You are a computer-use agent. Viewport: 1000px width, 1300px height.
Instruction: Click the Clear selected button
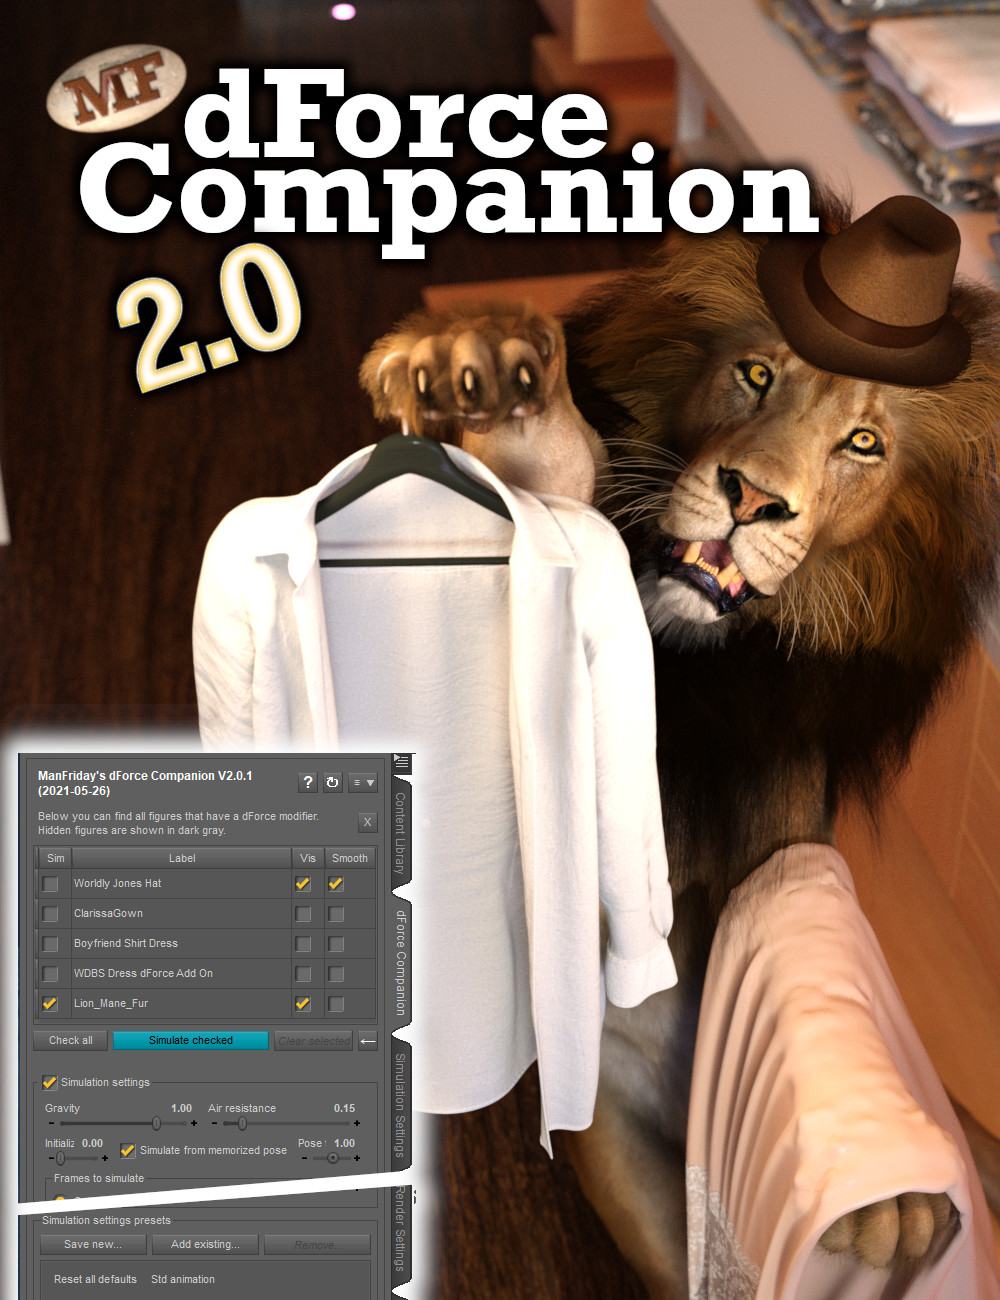coord(314,1041)
